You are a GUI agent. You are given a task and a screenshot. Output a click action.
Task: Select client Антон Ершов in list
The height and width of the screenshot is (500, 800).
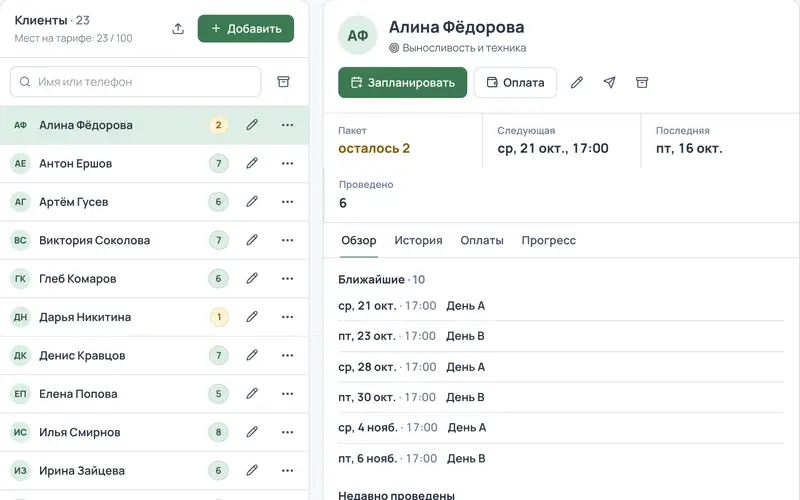coord(154,163)
